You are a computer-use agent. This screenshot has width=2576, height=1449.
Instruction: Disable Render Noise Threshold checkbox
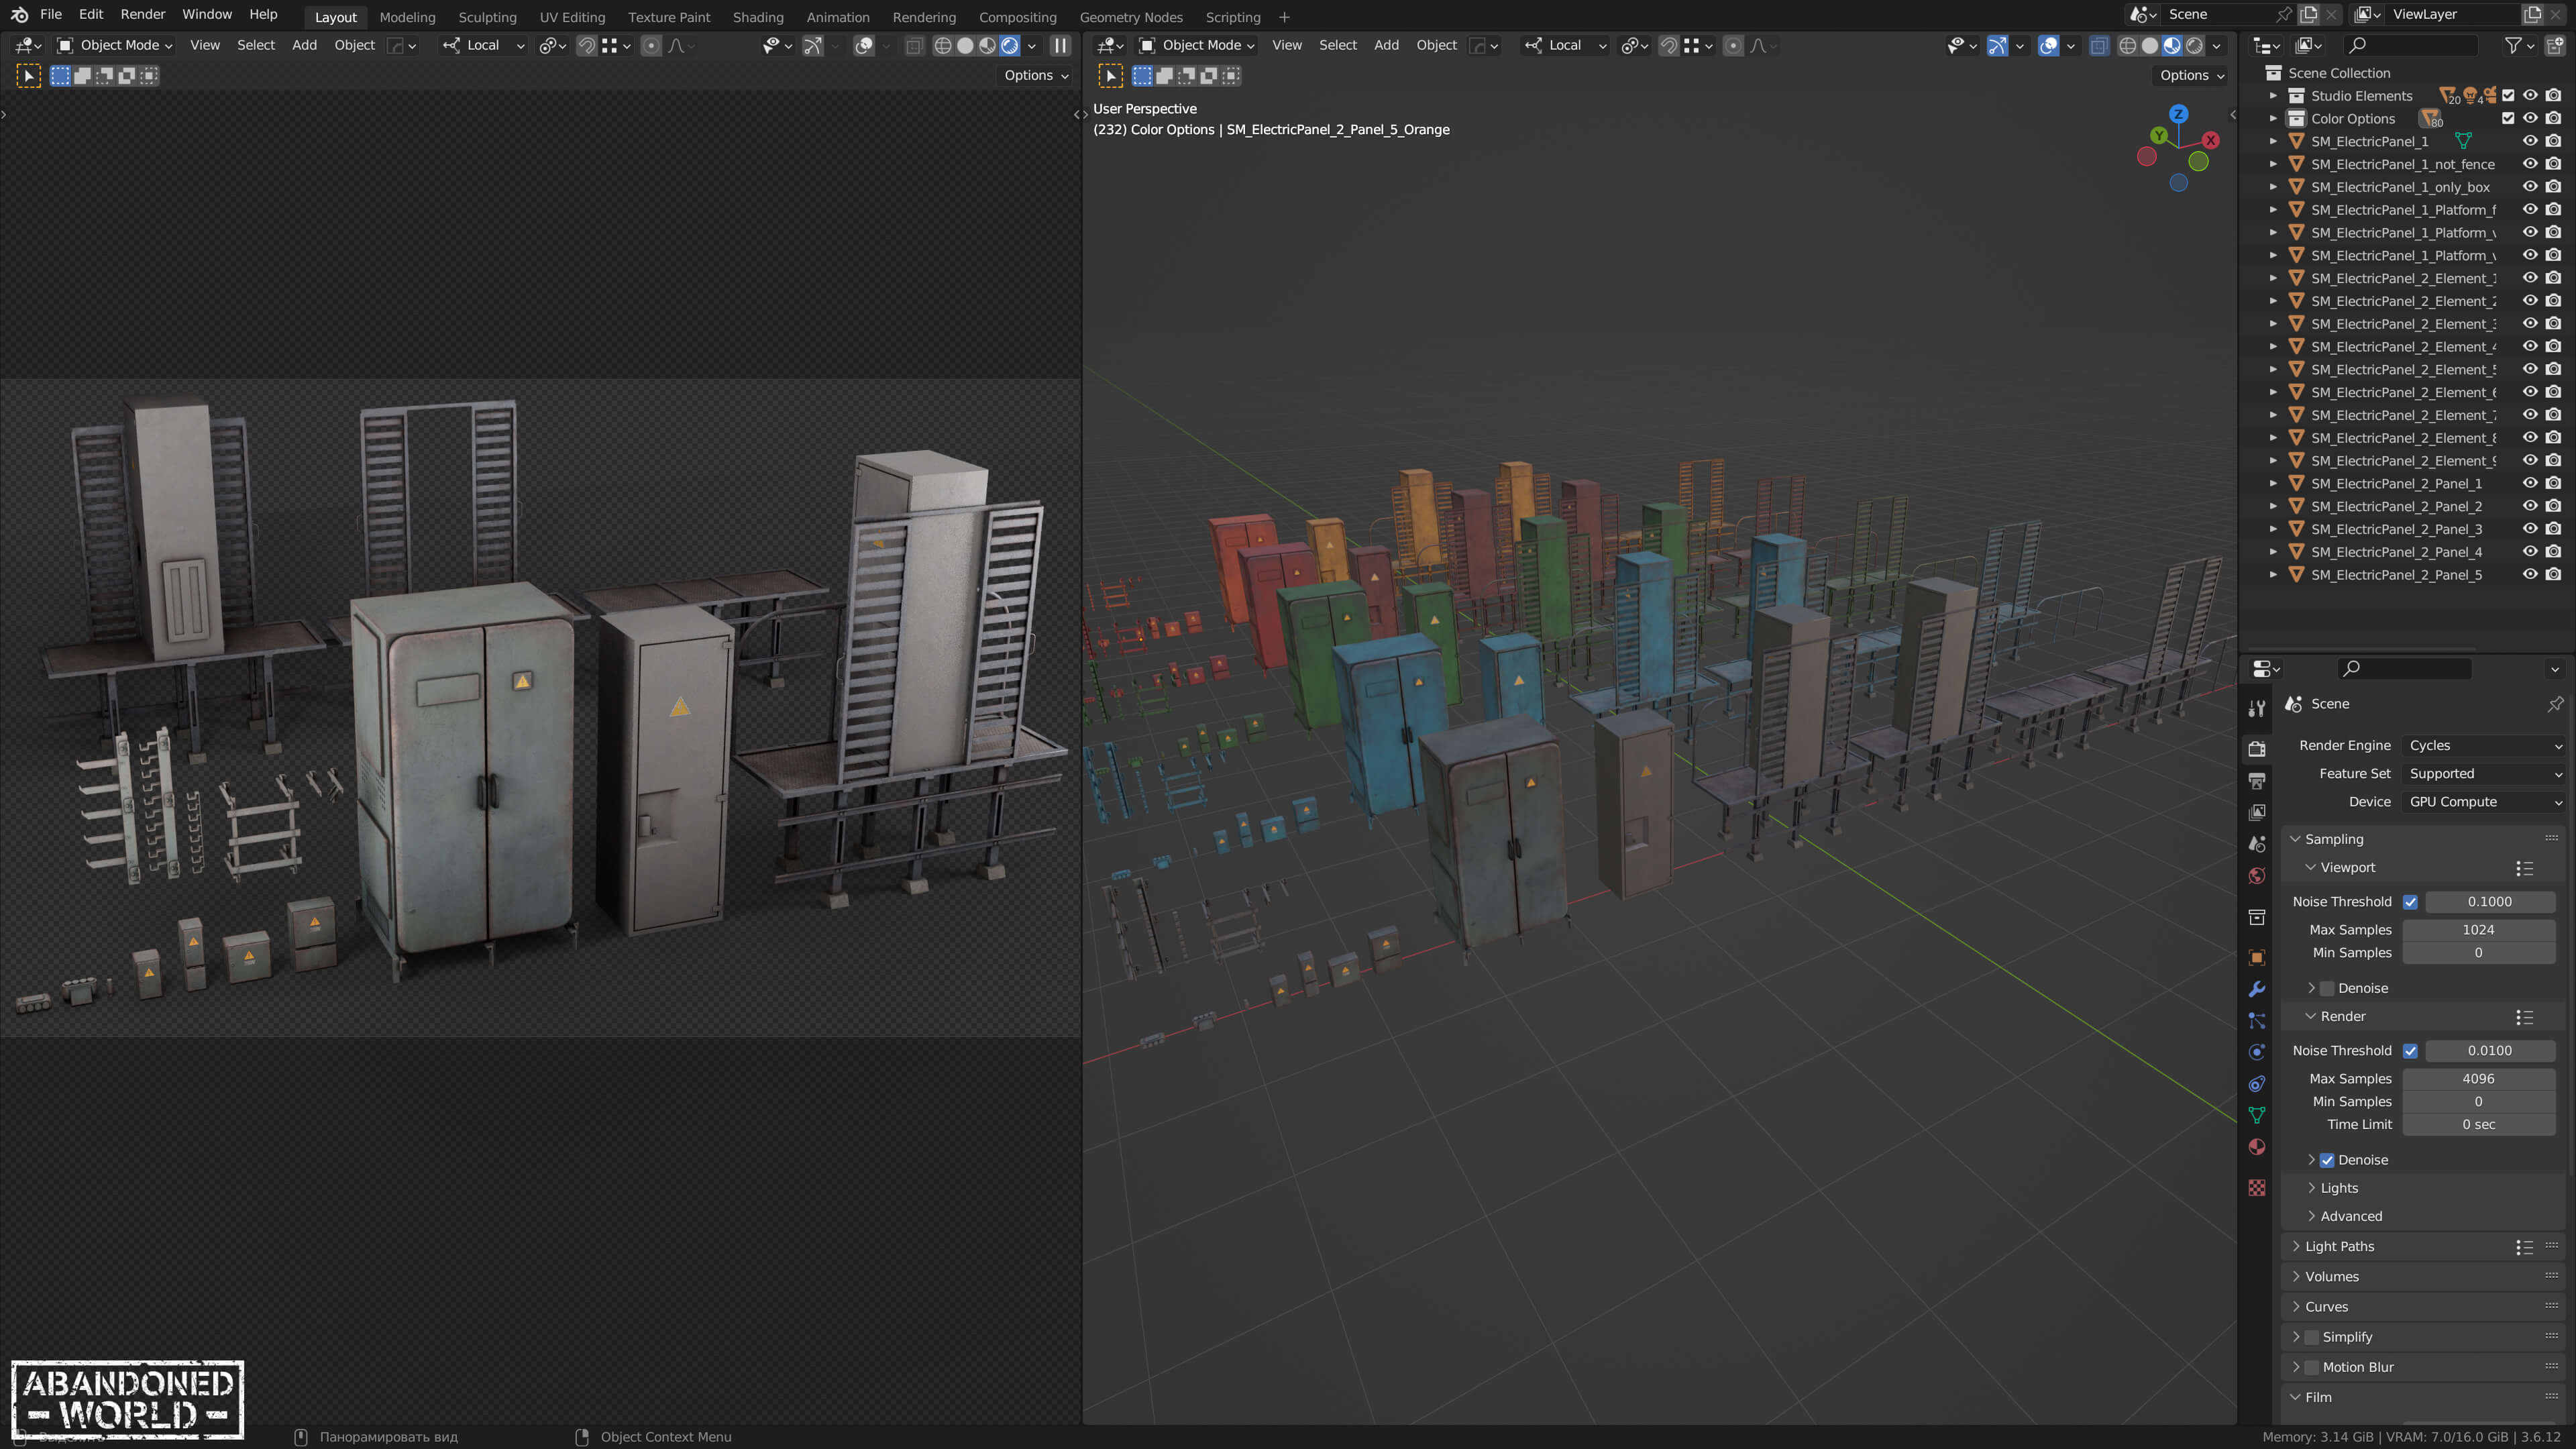[2410, 1050]
